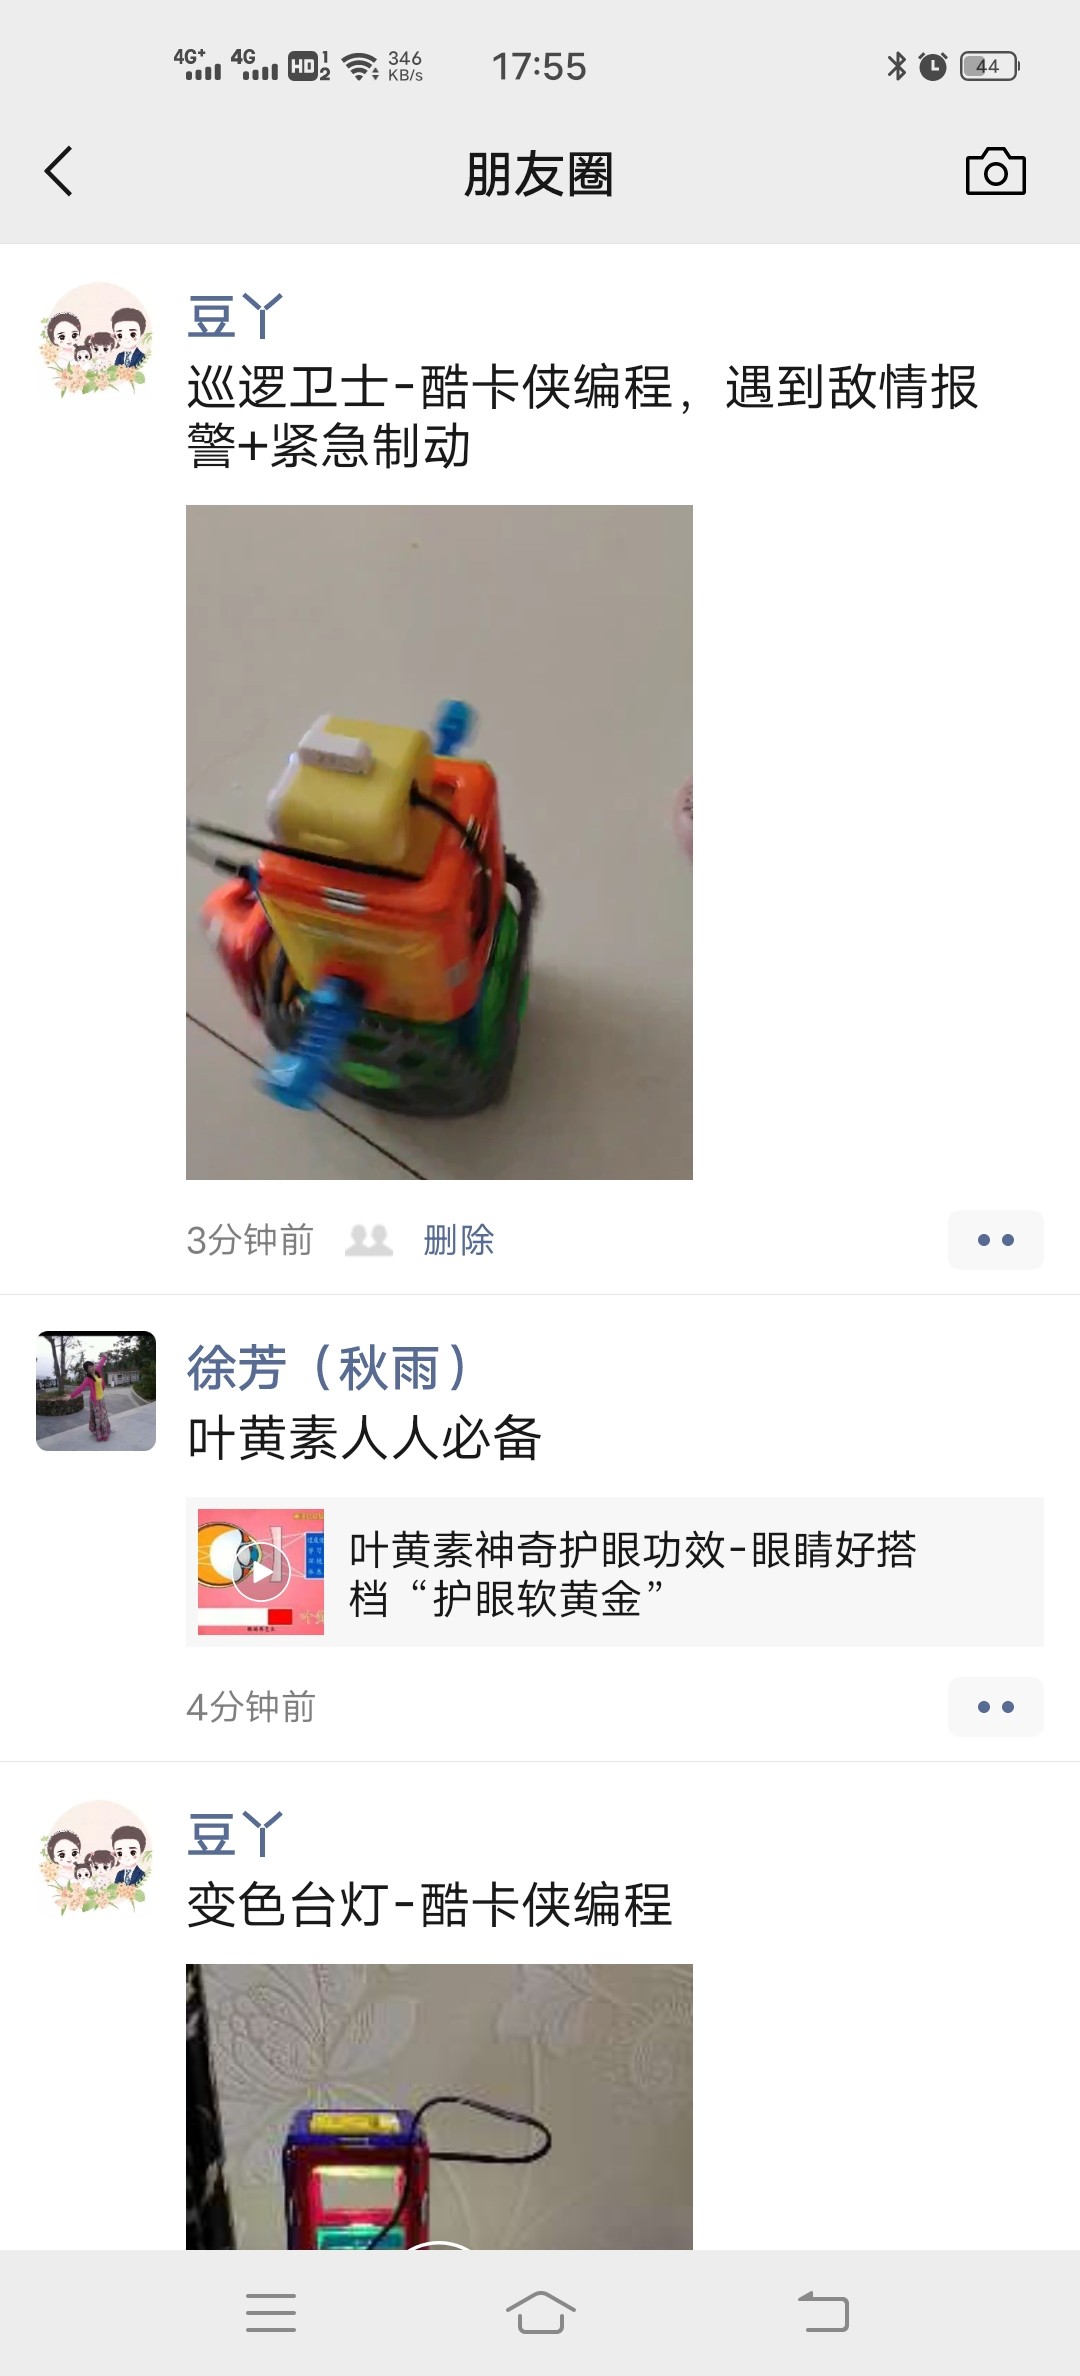Viewport: 1080px width, 2376px height.
Task: Tap the Android recent apps menu button
Action: pyautogui.click(x=271, y=2312)
